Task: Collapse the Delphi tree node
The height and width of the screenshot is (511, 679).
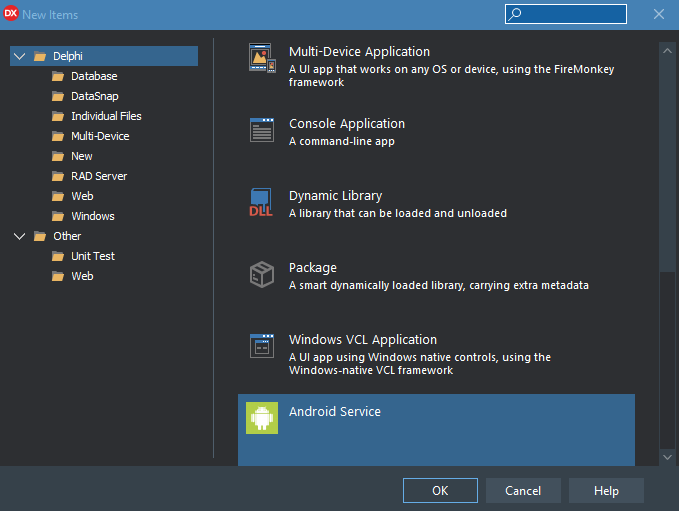Action: (x=19, y=56)
